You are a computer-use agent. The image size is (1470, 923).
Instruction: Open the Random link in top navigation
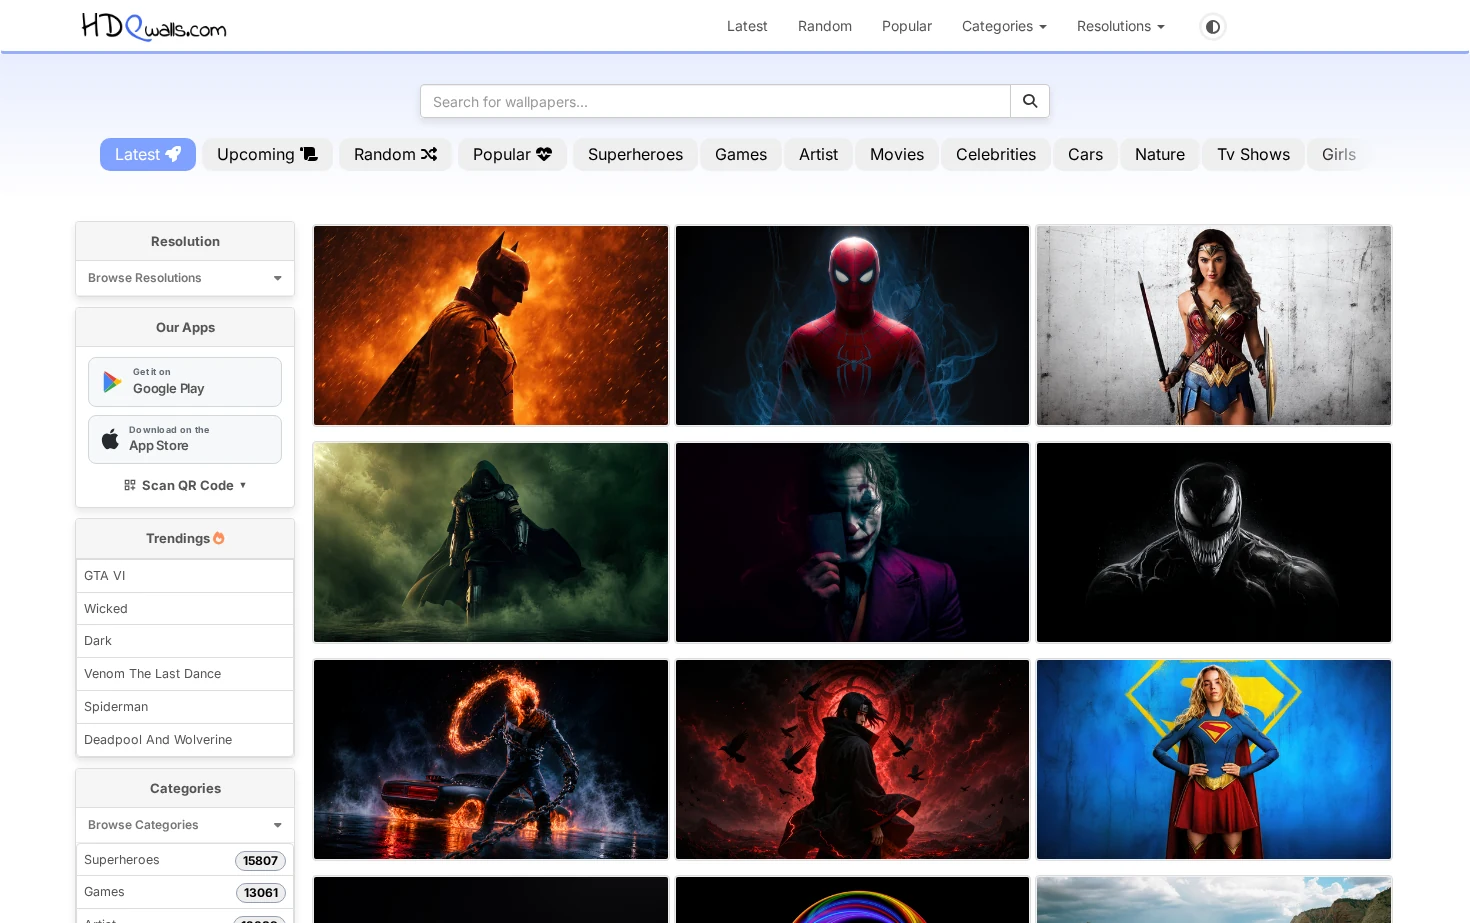coord(825,26)
